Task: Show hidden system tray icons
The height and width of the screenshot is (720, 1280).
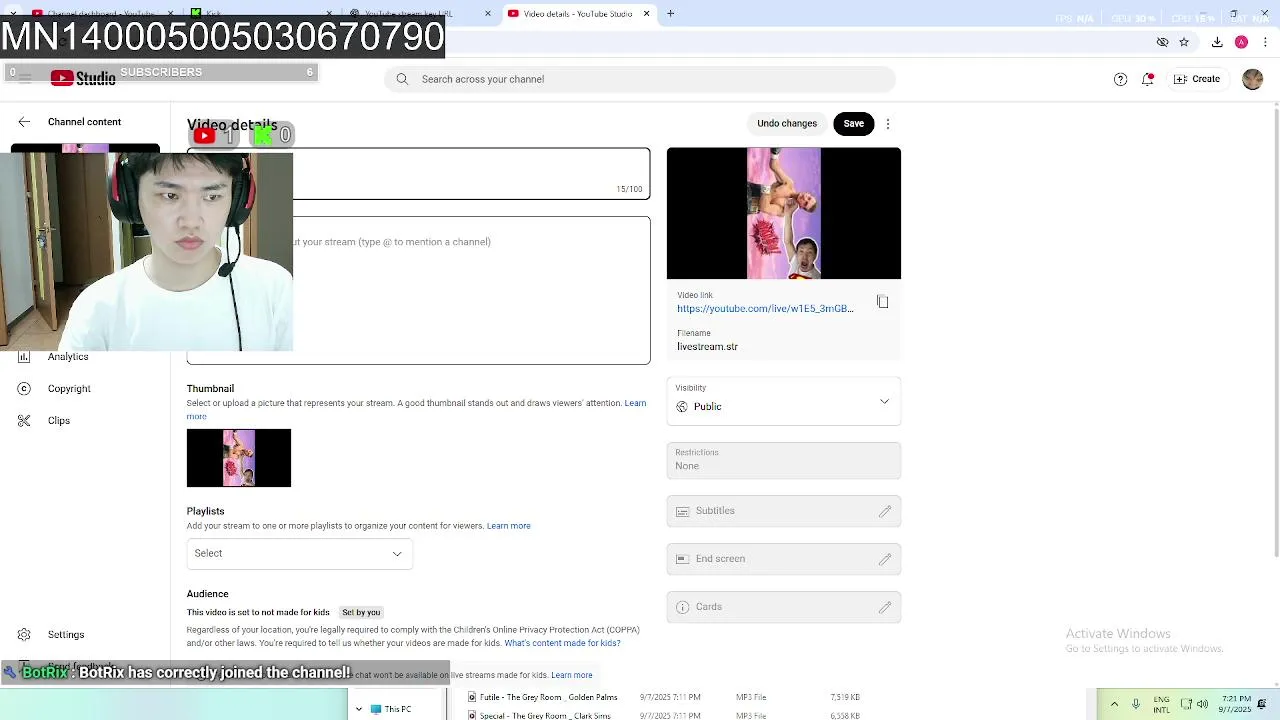Action: (x=1114, y=704)
